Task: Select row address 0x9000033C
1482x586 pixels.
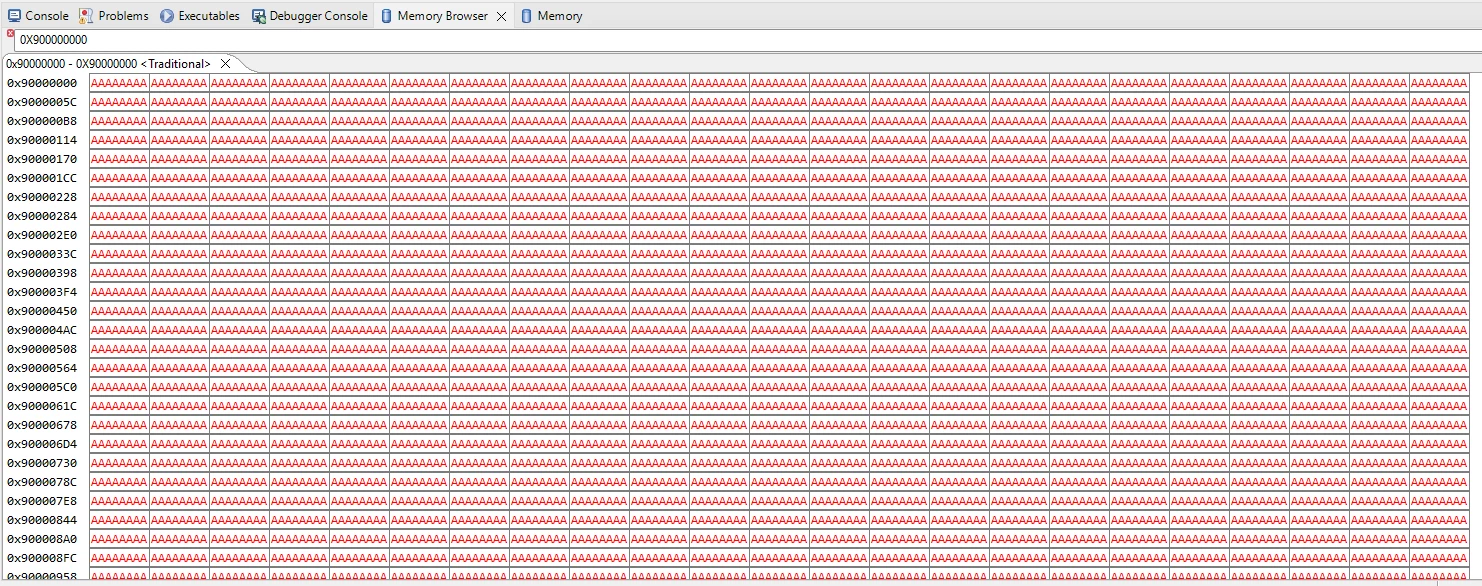Action: coord(42,254)
